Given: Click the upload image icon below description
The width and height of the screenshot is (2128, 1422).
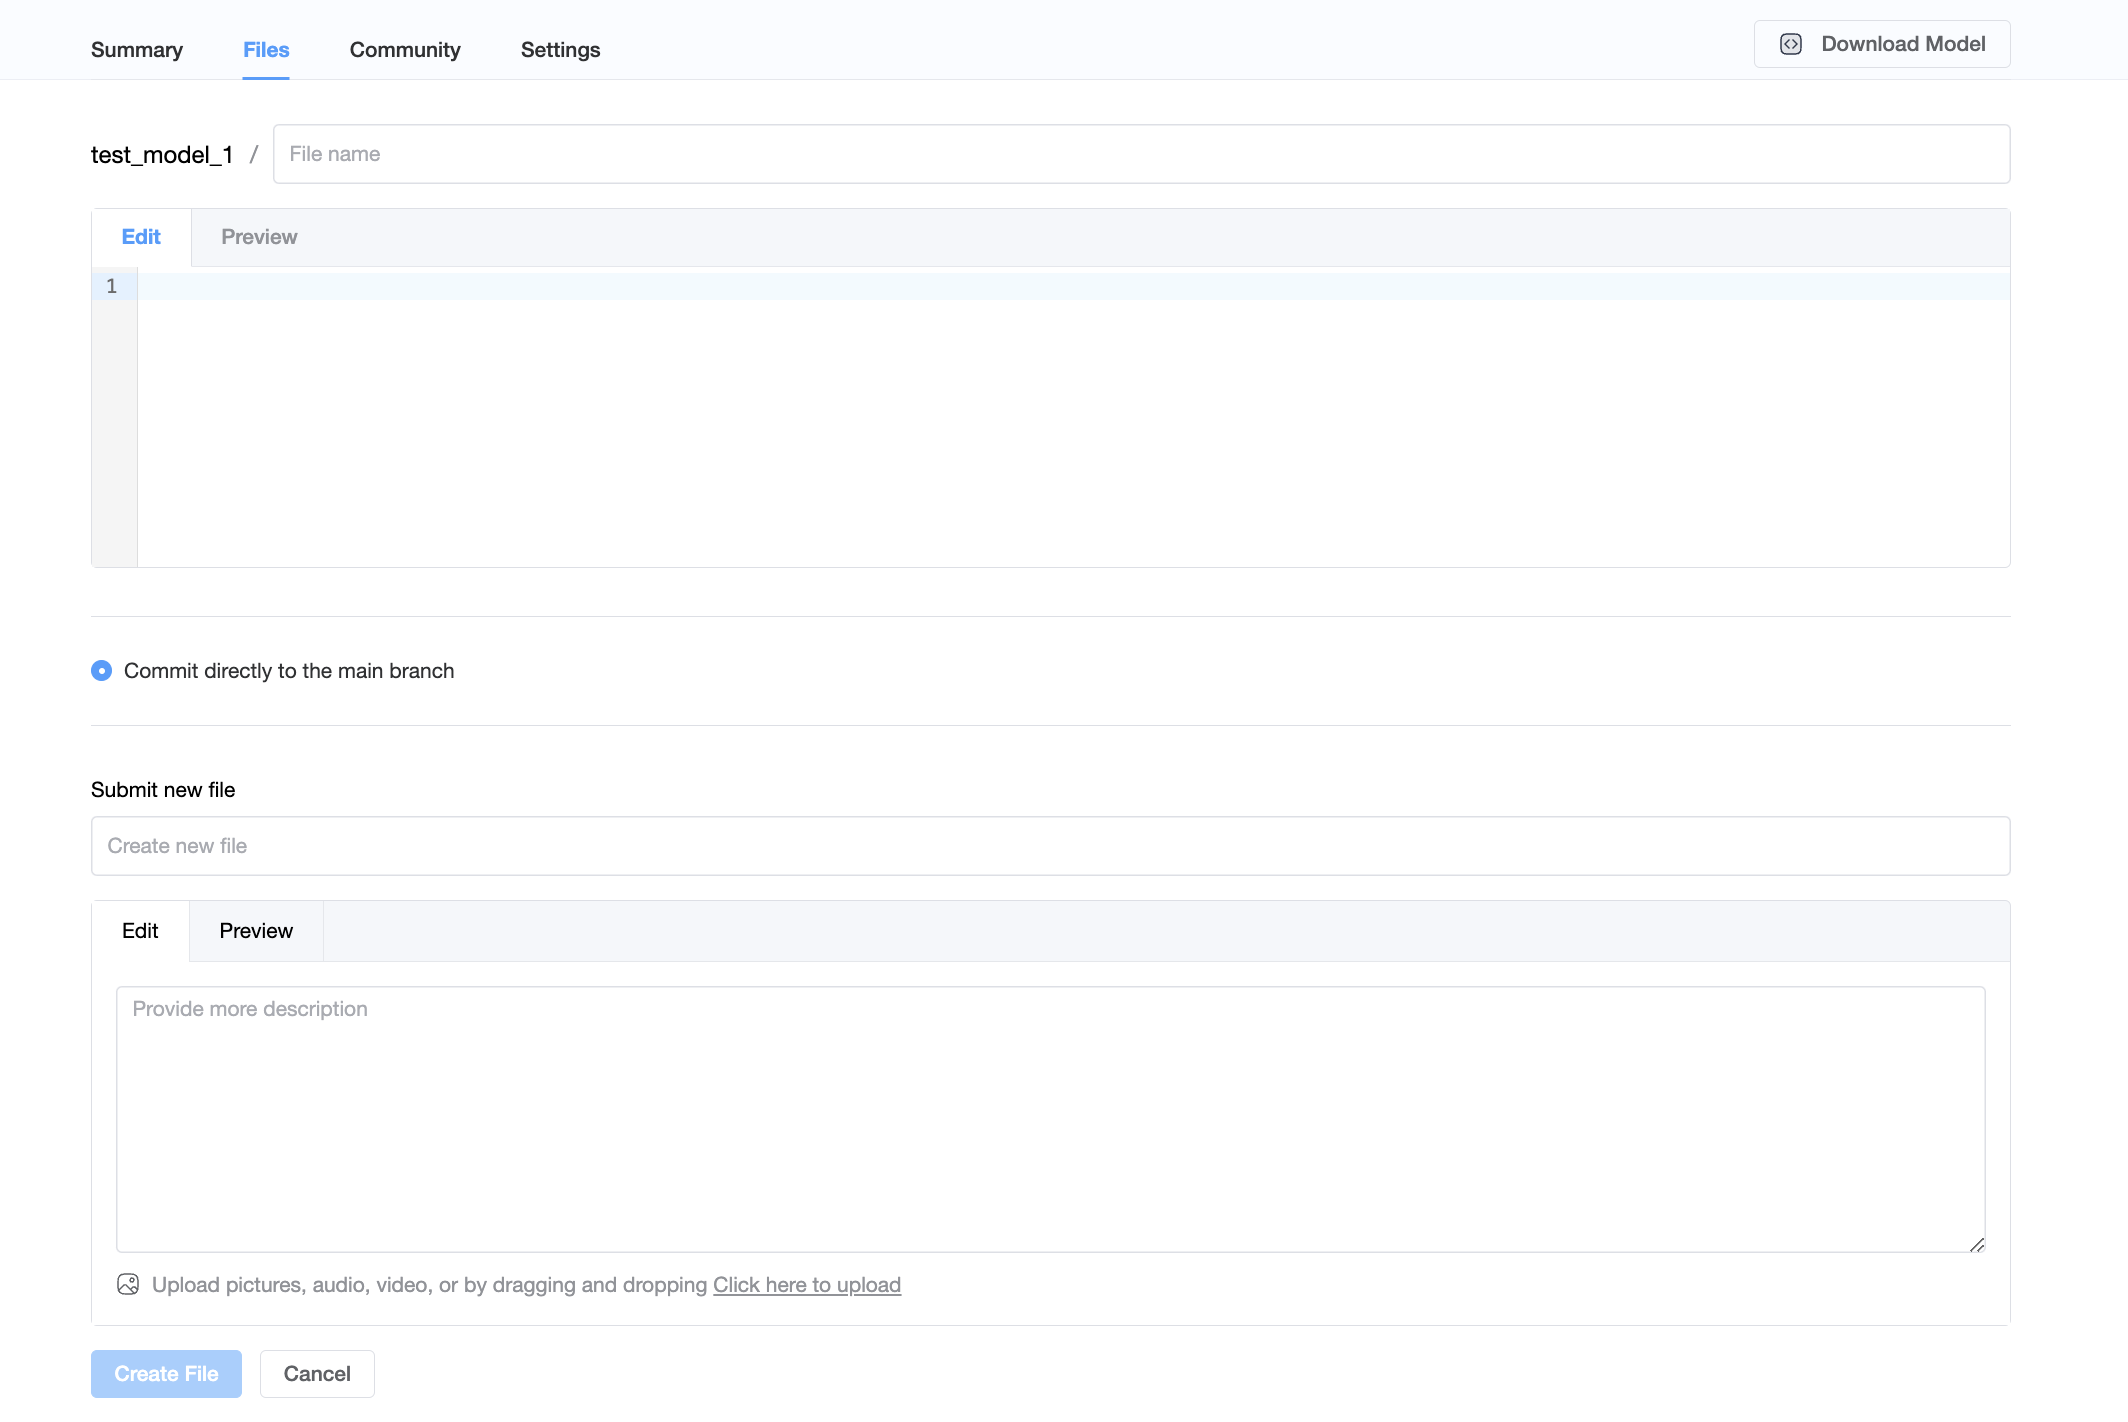Looking at the screenshot, I should click(x=128, y=1284).
